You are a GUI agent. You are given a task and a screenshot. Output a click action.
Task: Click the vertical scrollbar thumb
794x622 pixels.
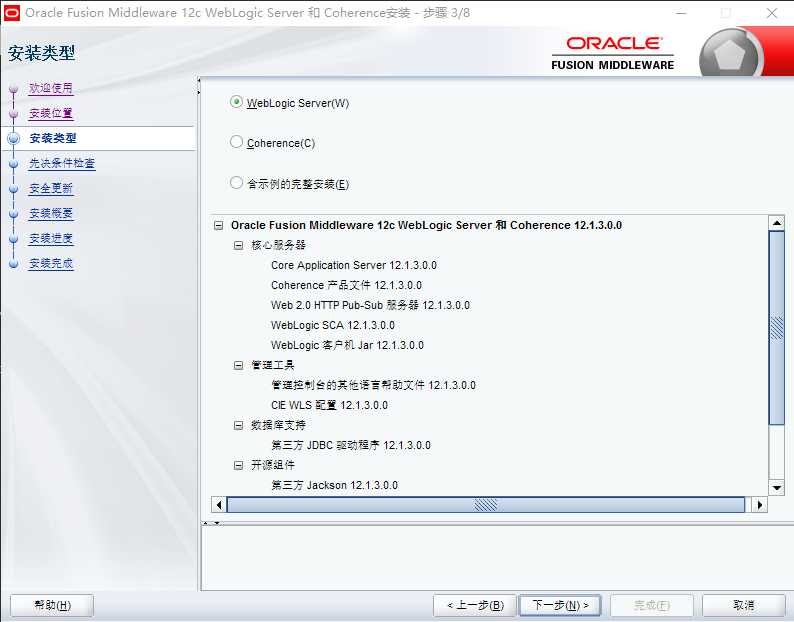(x=776, y=328)
